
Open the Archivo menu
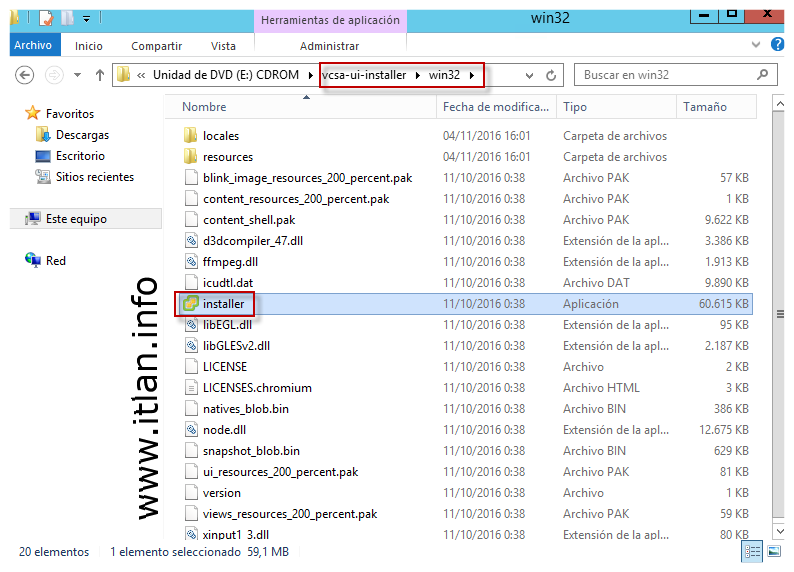(x=33, y=46)
